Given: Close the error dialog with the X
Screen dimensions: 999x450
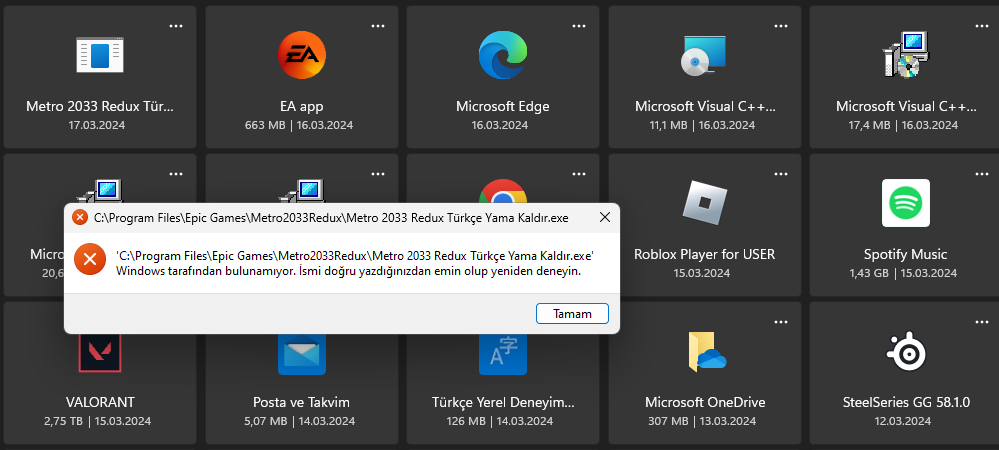Looking at the screenshot, I should coord(605,218).
